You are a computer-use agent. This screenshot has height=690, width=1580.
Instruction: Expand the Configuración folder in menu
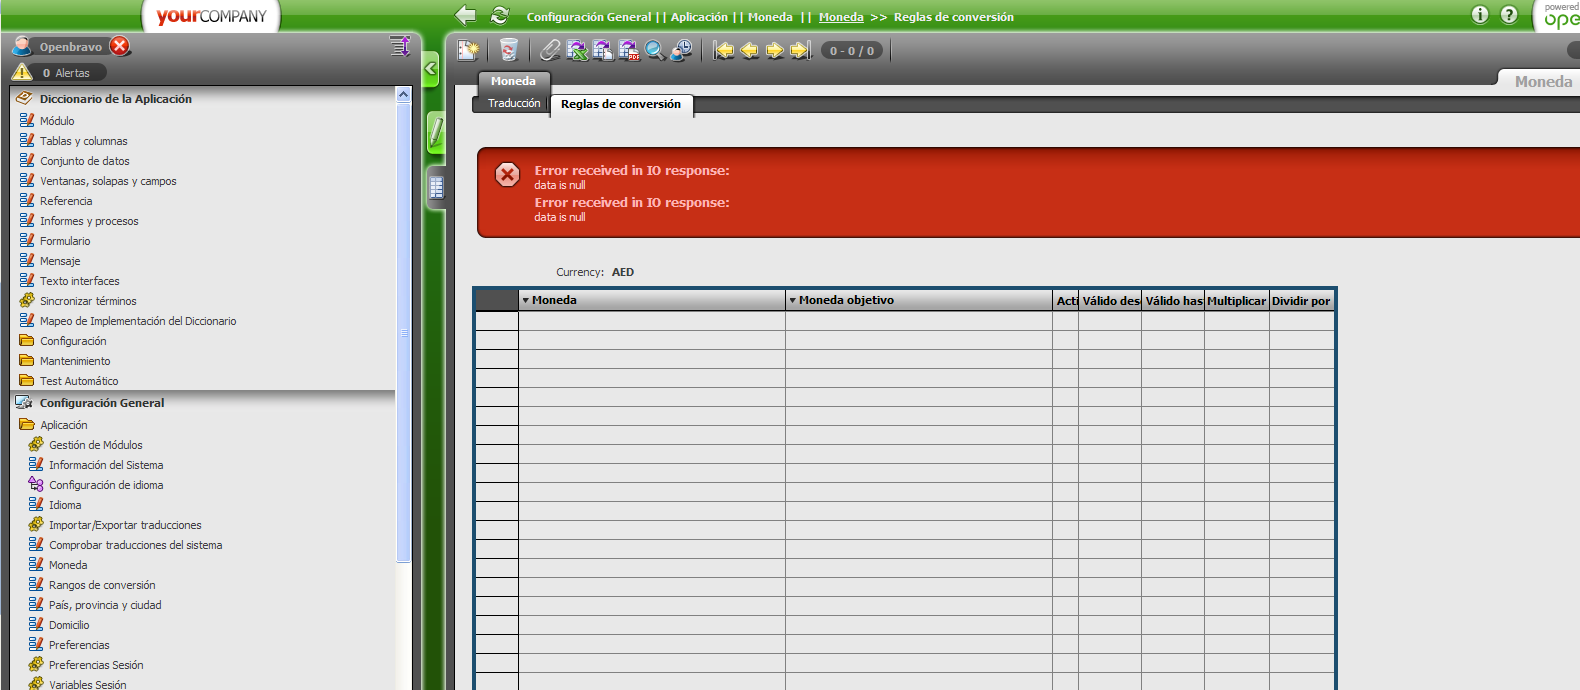pos(73,341)
